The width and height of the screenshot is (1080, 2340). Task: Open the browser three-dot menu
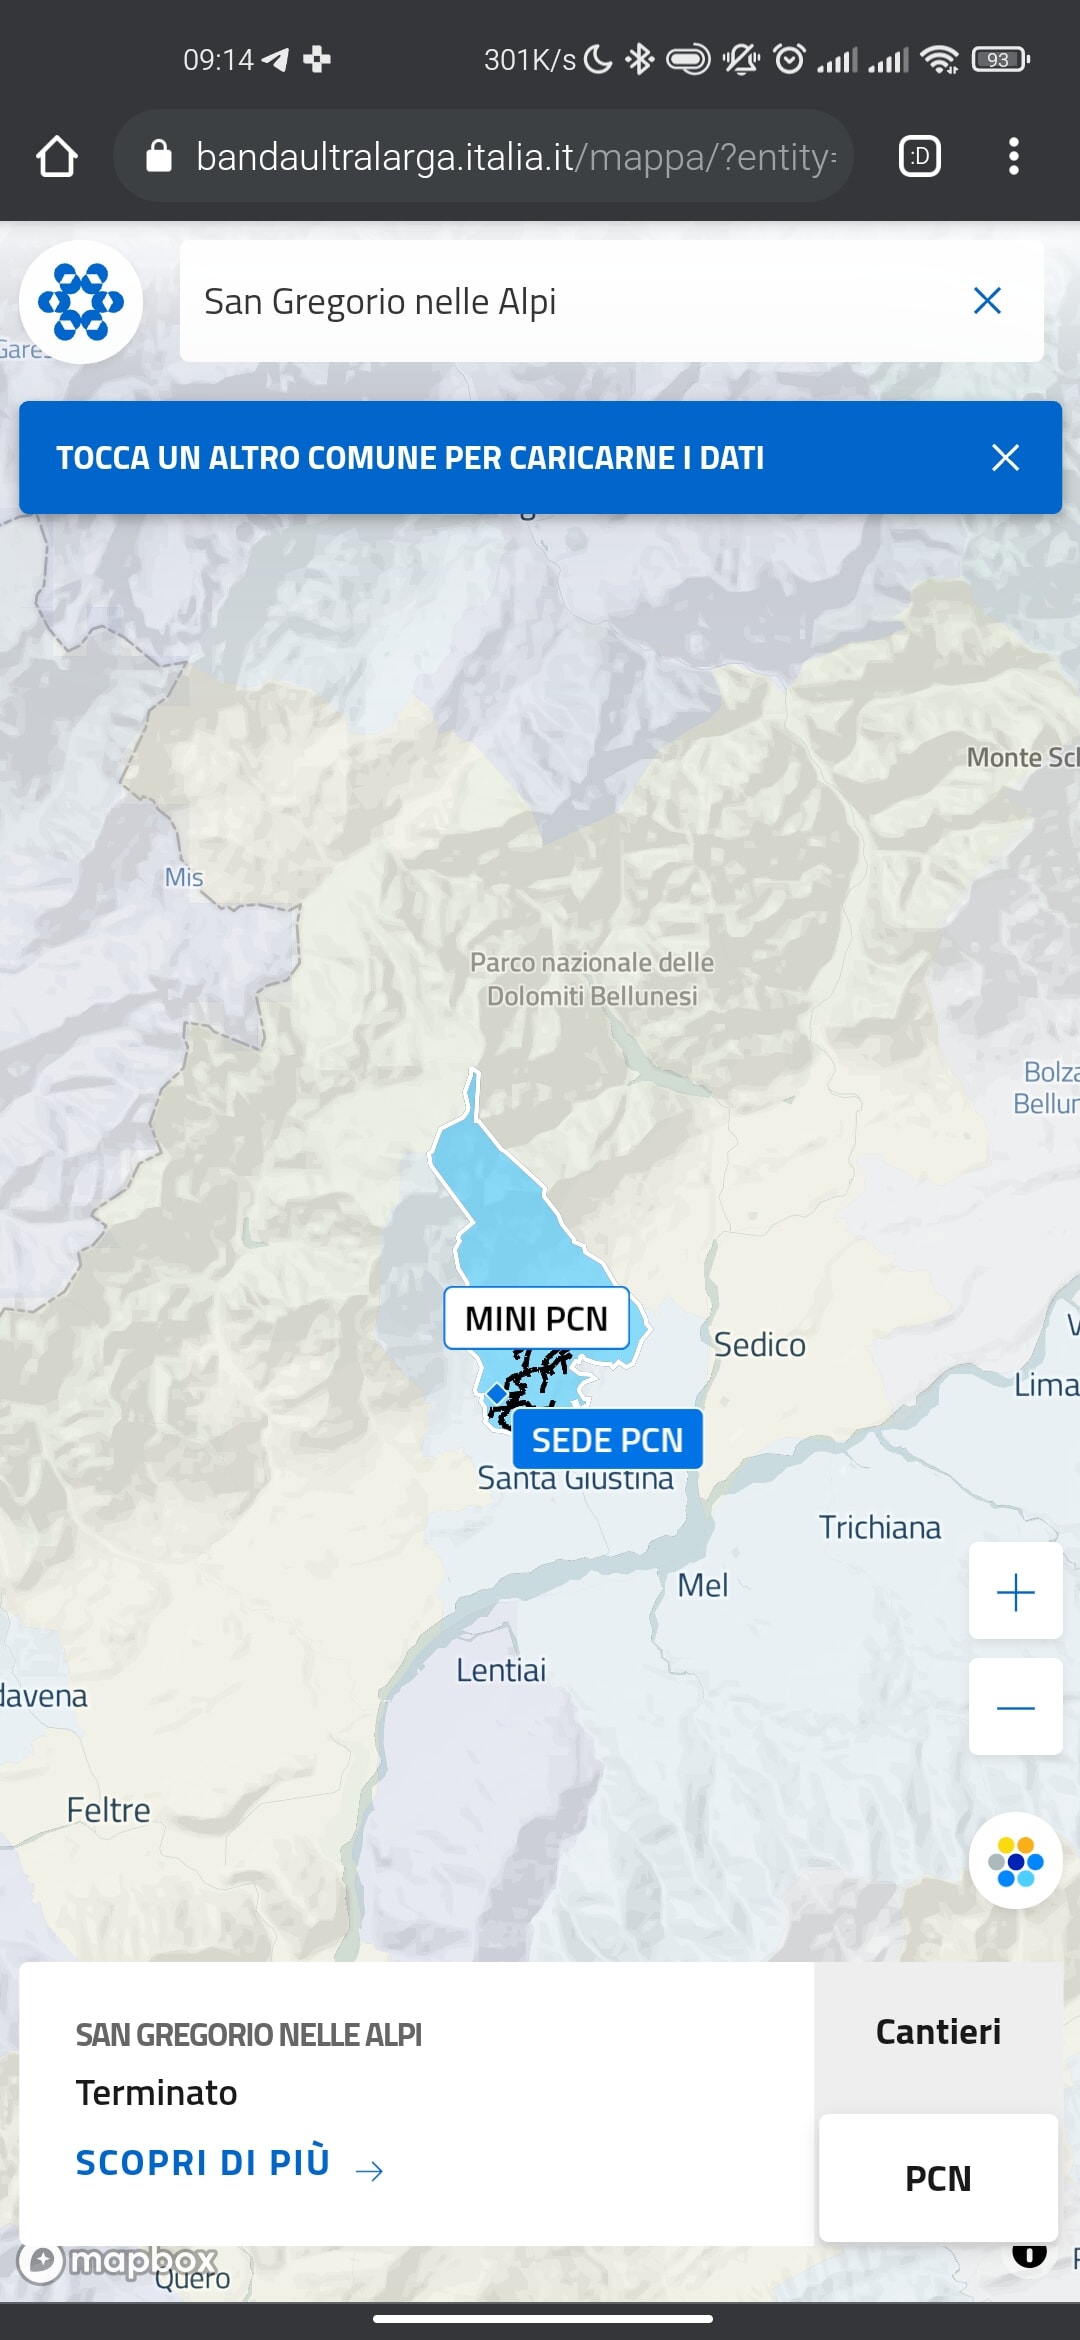[x=1014, y=156]
